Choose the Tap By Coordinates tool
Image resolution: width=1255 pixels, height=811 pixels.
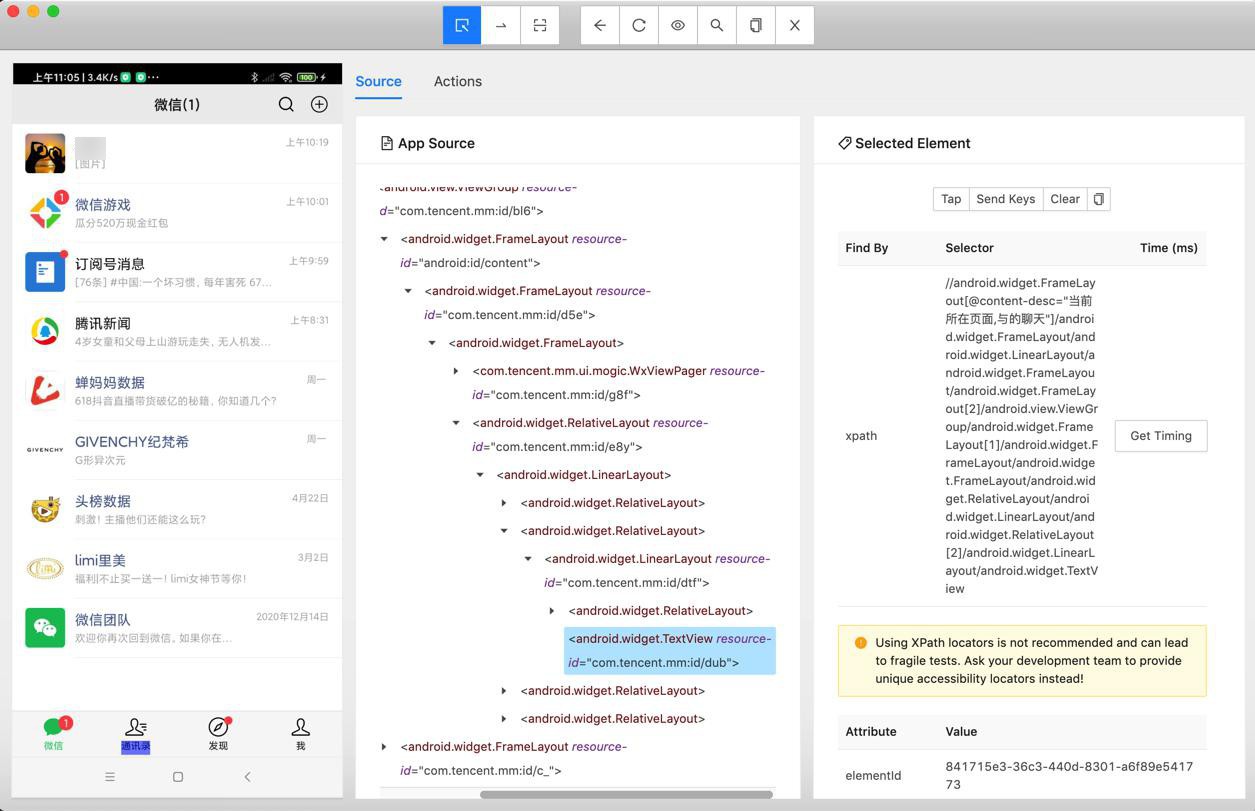(540, 25)
